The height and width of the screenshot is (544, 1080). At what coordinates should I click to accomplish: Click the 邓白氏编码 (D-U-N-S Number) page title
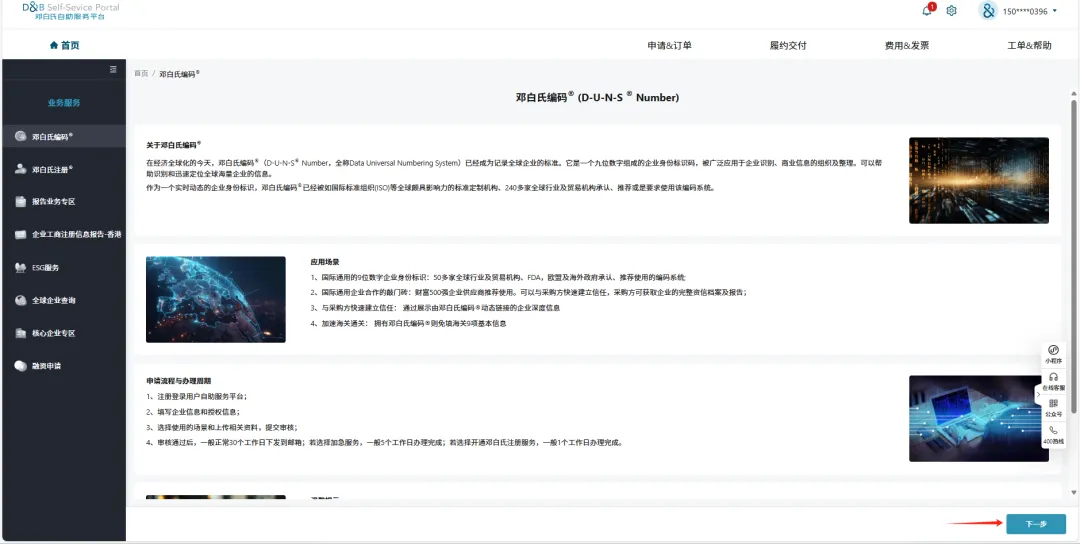click(597, 98)
